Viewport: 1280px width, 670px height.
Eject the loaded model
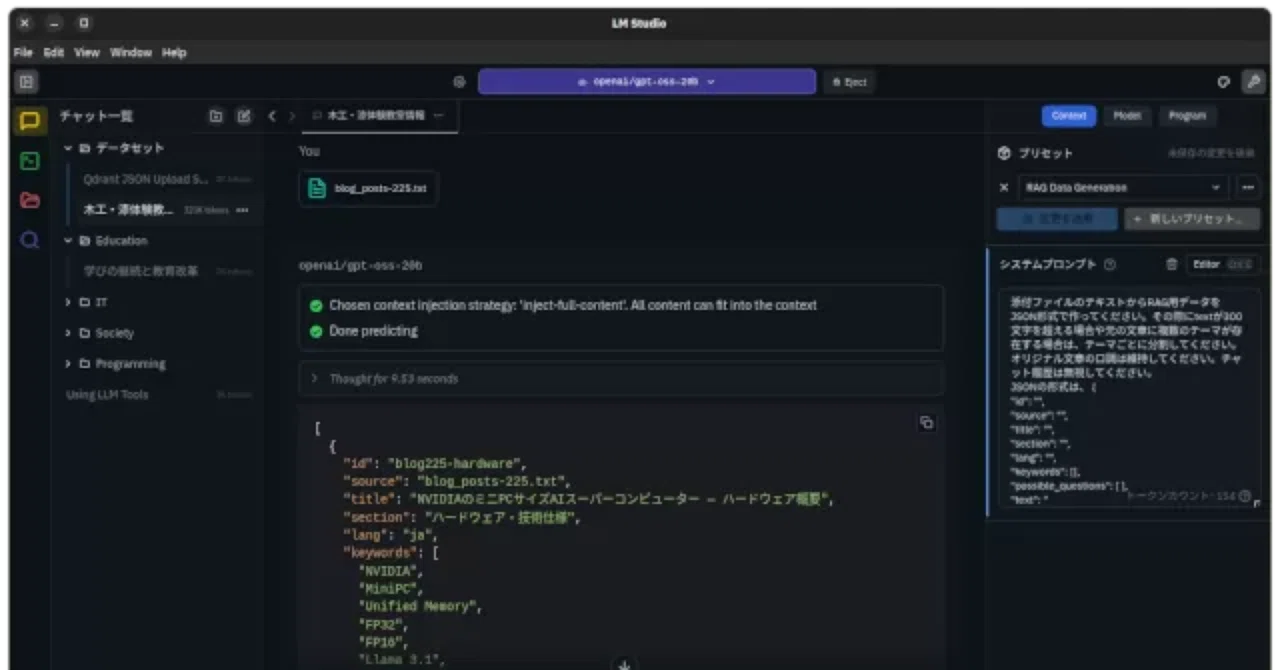click(x=849, y=82)
